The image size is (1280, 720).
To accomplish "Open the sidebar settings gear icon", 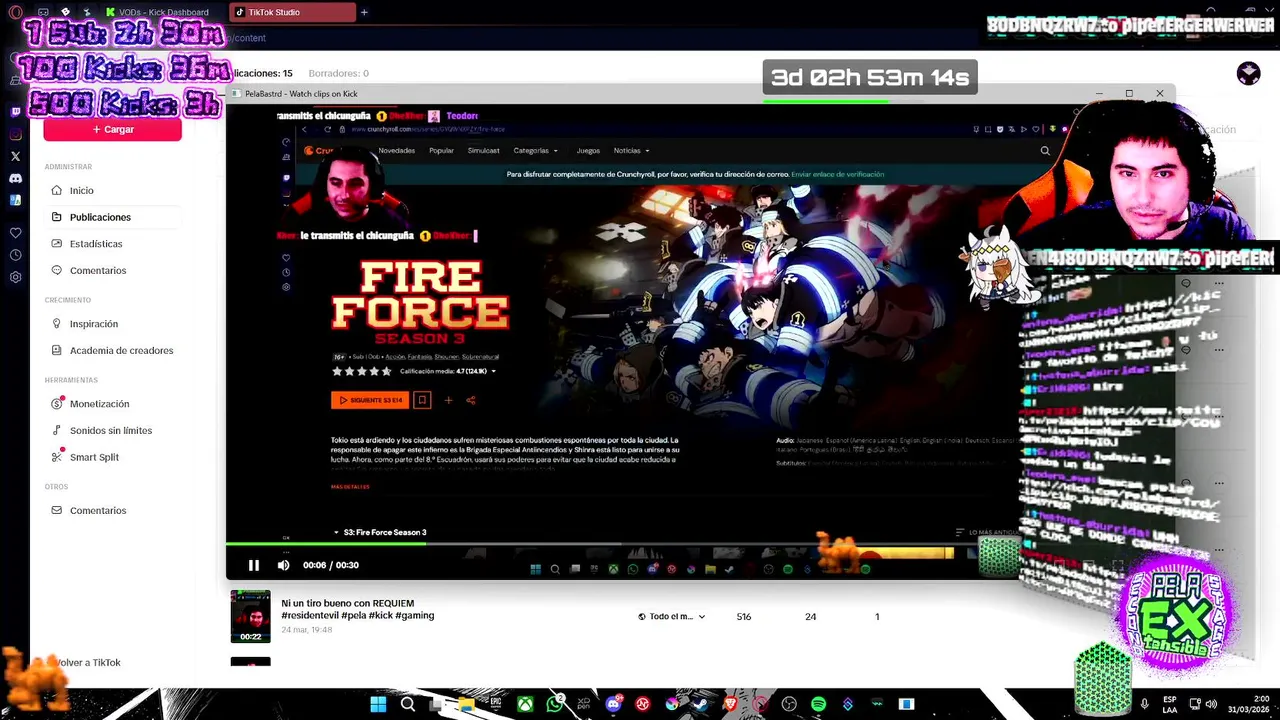I will (15, 277).
